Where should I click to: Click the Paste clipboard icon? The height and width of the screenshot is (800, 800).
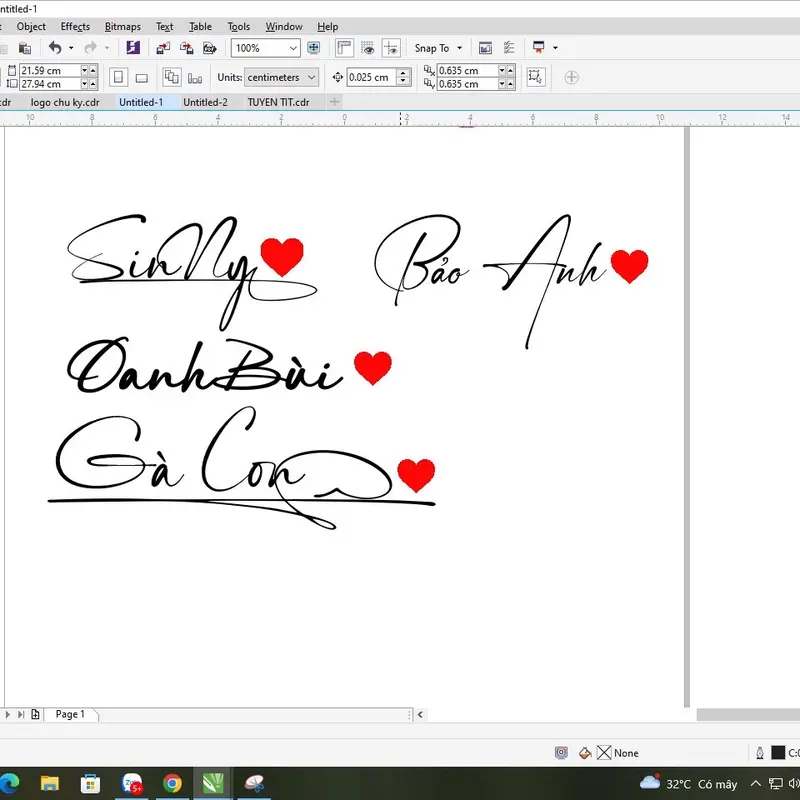(x=24, y=48)
